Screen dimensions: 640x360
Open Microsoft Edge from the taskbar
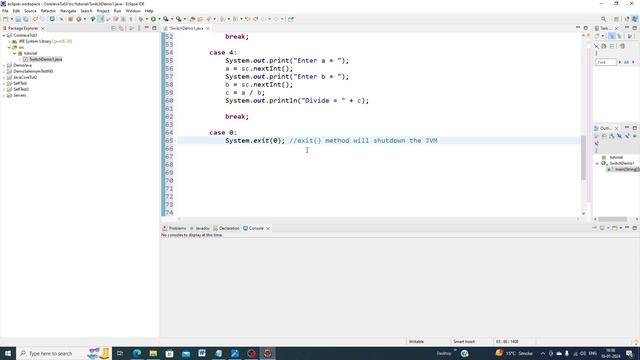(137, 353)
